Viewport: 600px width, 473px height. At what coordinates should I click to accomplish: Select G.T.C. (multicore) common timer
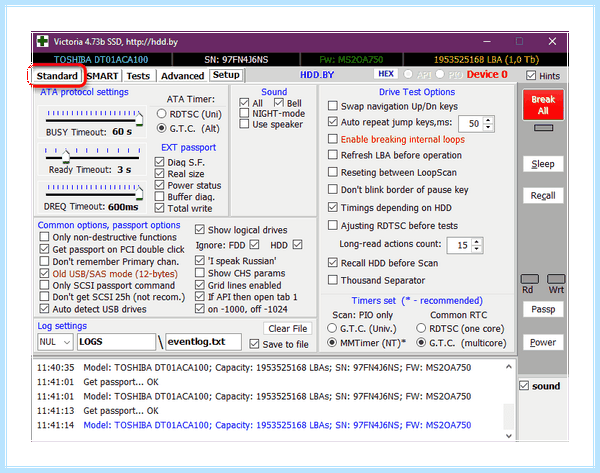point(421,343)
